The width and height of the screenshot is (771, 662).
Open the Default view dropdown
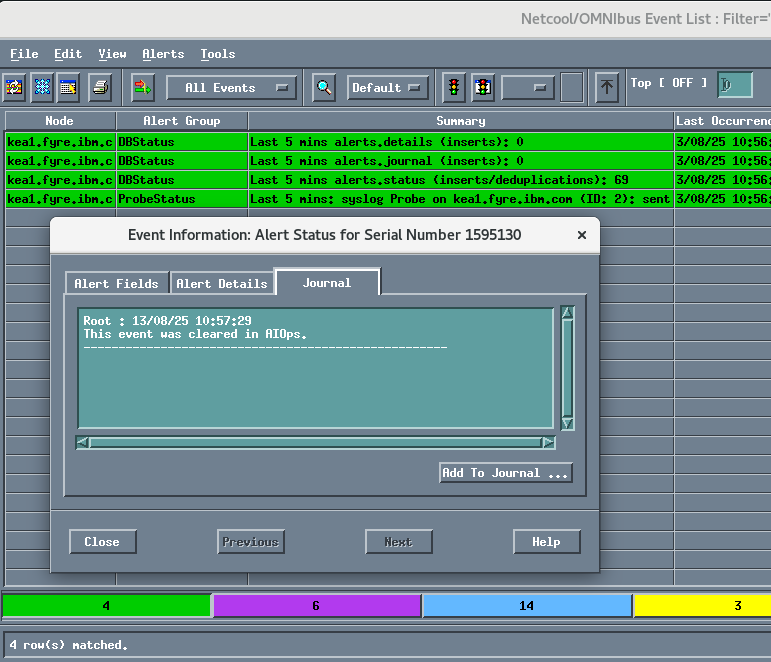[x=387, y=88]
